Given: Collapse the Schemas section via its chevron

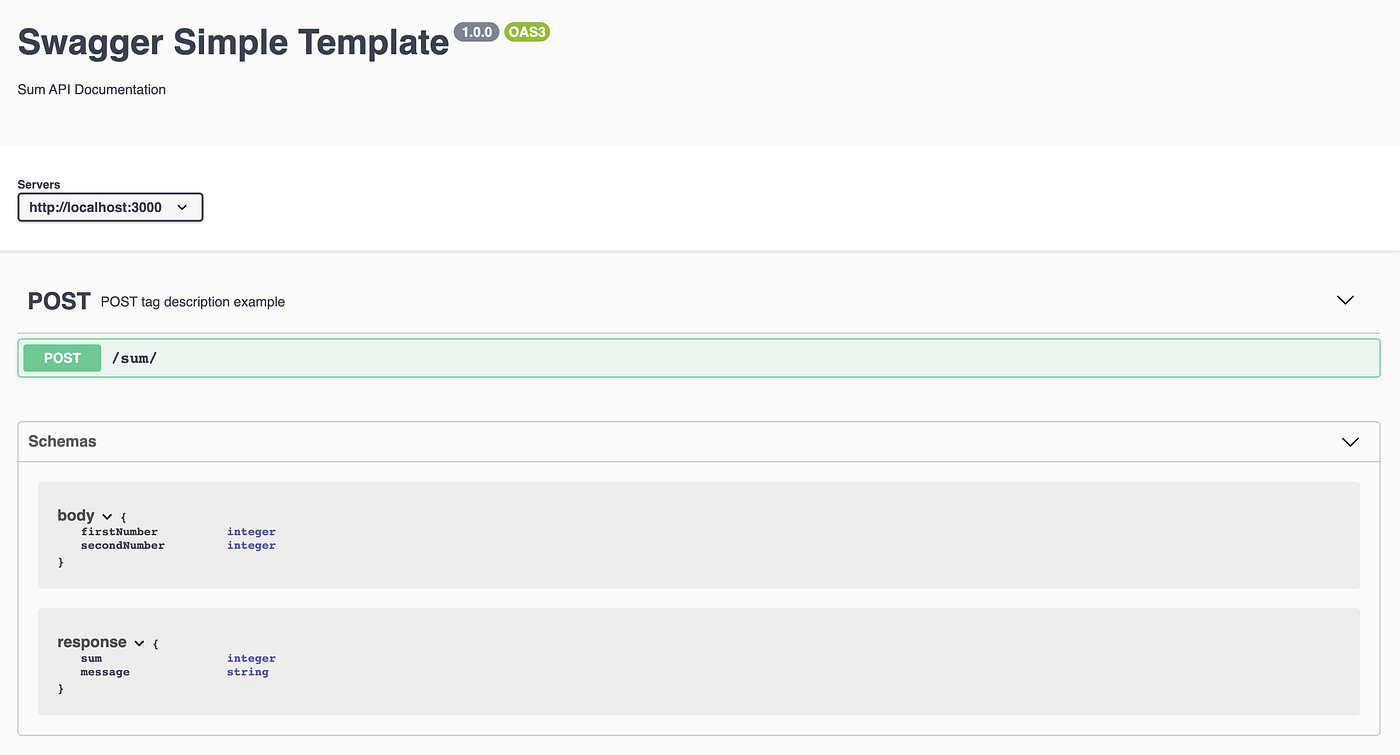Looking at the screenshot, I should (x=1350, y=441).
